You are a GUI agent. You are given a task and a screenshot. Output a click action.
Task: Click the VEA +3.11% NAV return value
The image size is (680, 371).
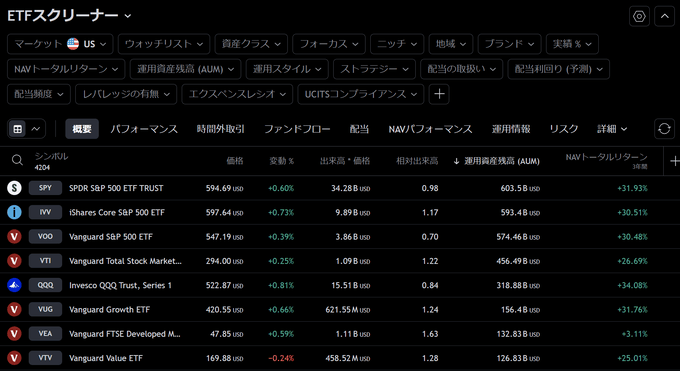[634, 334]
